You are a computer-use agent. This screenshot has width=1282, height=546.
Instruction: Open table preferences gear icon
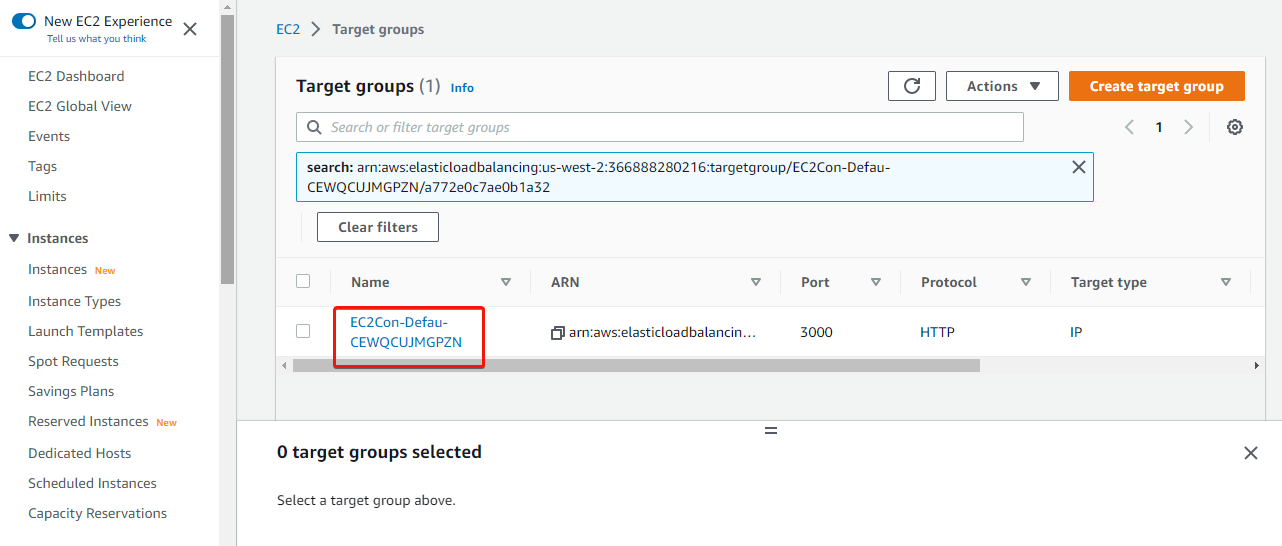click(1235, 127)
